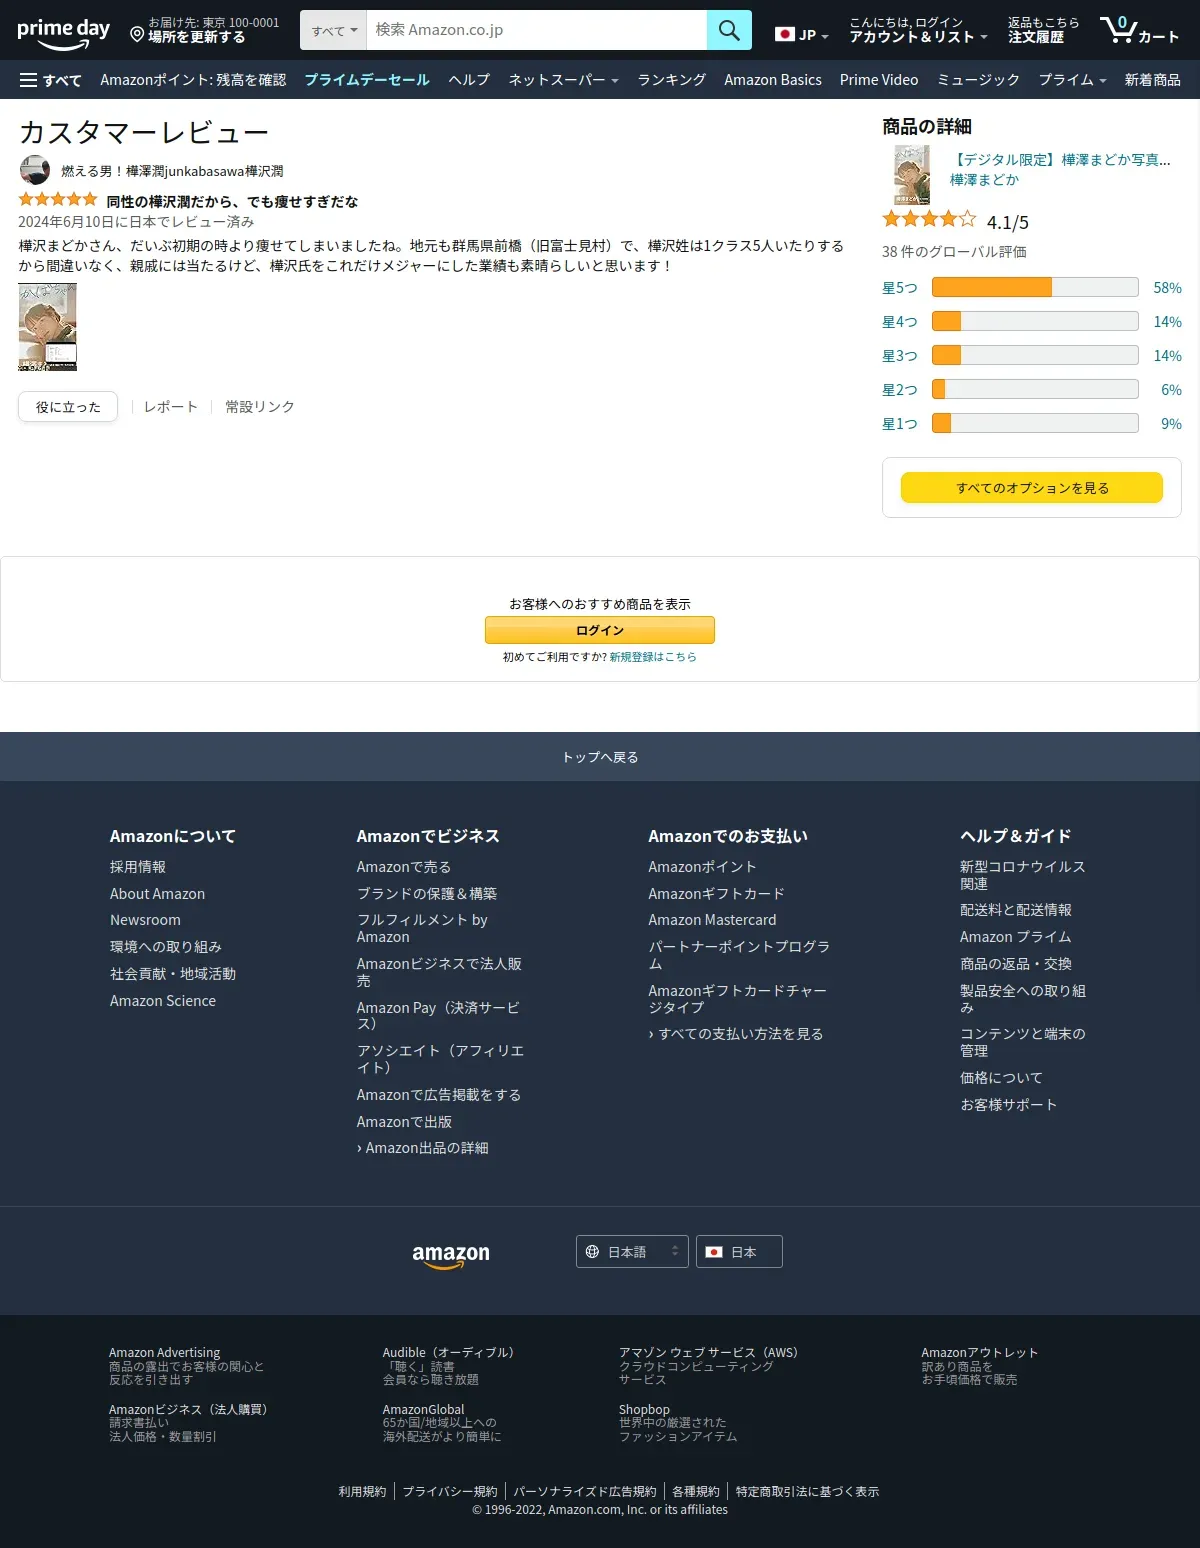The height and width of the screenshot is (1548, 1200).
Task: Open ヘルプ in the nav bar
Action: 469,80
